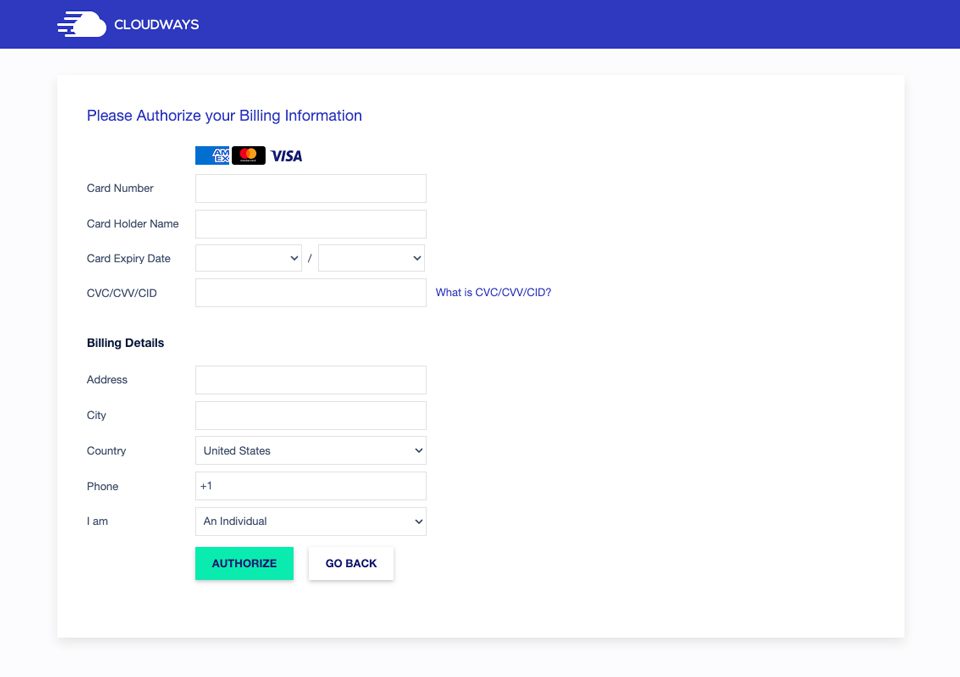Open the 'What is CVC/CVV/CID?' link
Screen dimensions: 960x677
492,292
